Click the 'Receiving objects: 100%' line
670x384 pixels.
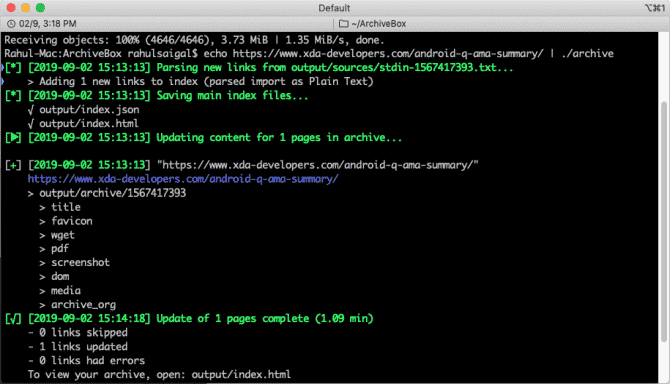click(194, 40)
